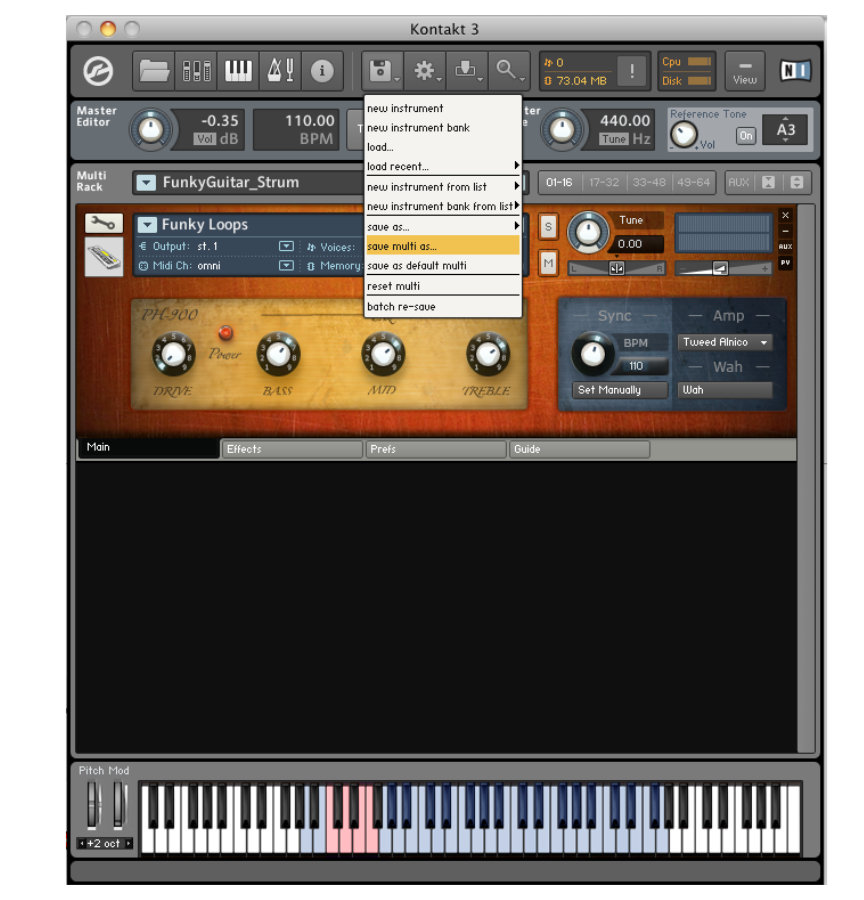This screenshot has height=900, width=864.
Task: Click the +2 oct right arrow
Action: click(129, 843)
